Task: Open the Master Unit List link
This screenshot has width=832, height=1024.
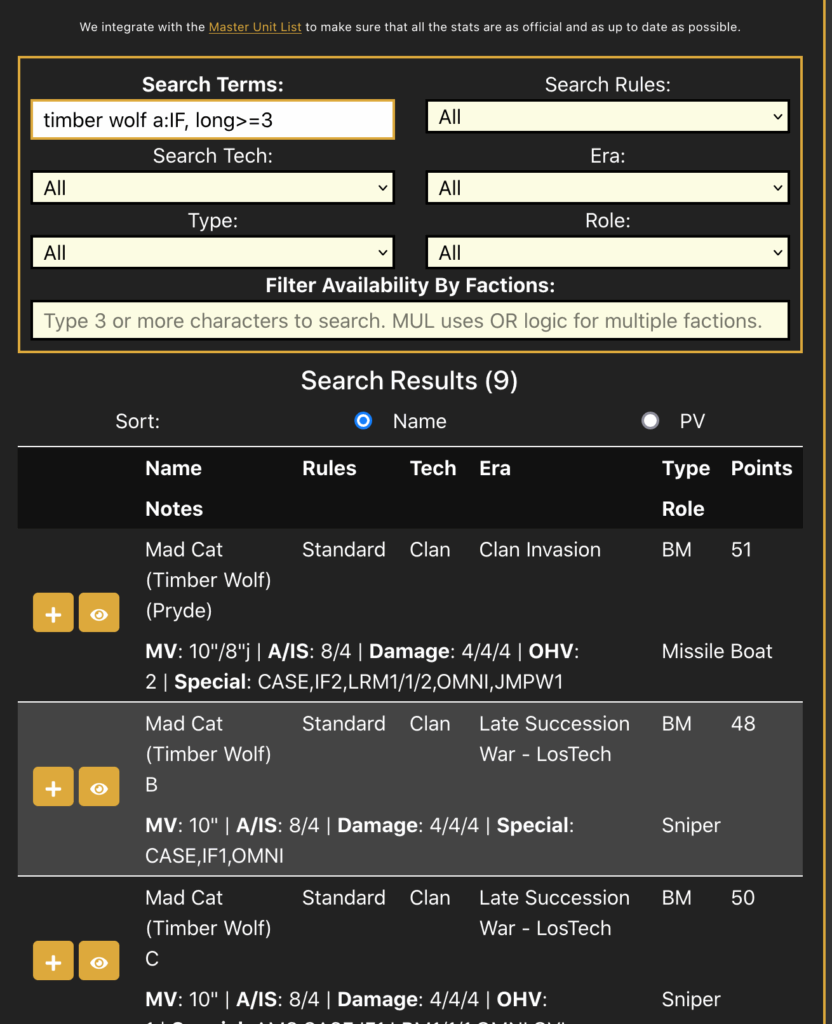Action: pyautogui.click(x=255, y=27)
